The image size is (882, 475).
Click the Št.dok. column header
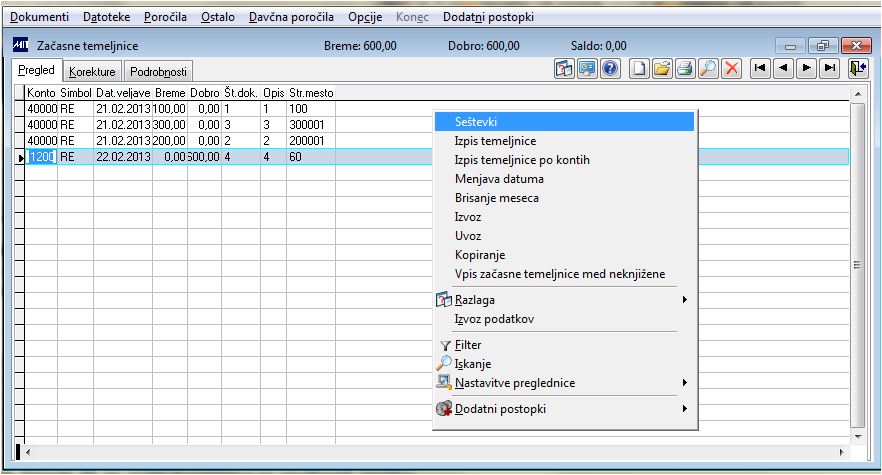(x=241, y=93)
